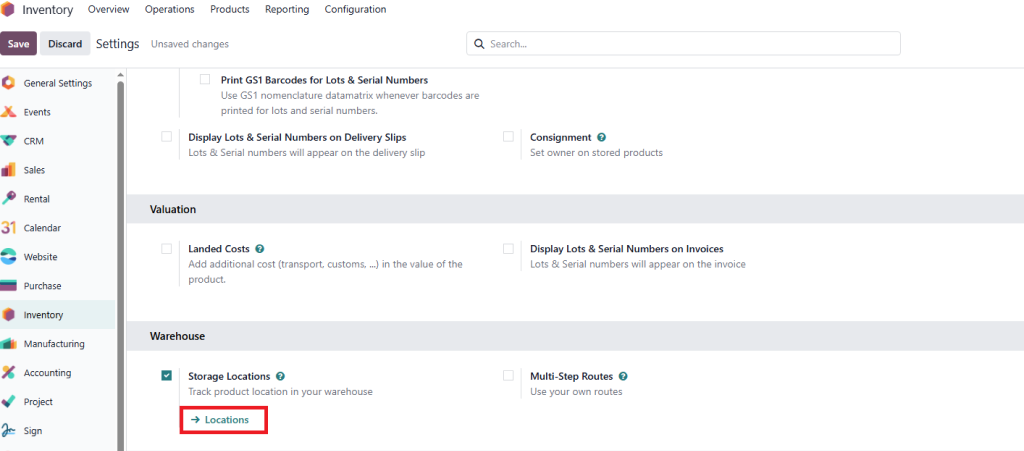Enable the Consignment checkbox

click(508, 137)
